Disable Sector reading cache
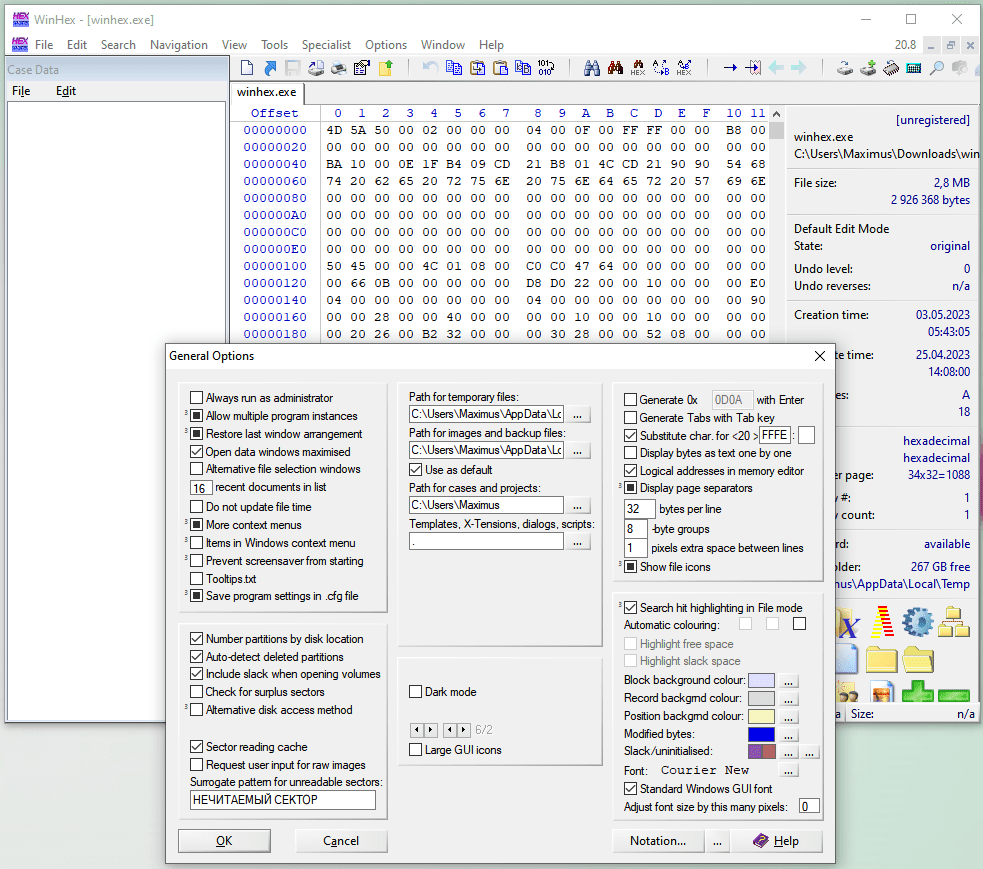 [x=196, y=746]
